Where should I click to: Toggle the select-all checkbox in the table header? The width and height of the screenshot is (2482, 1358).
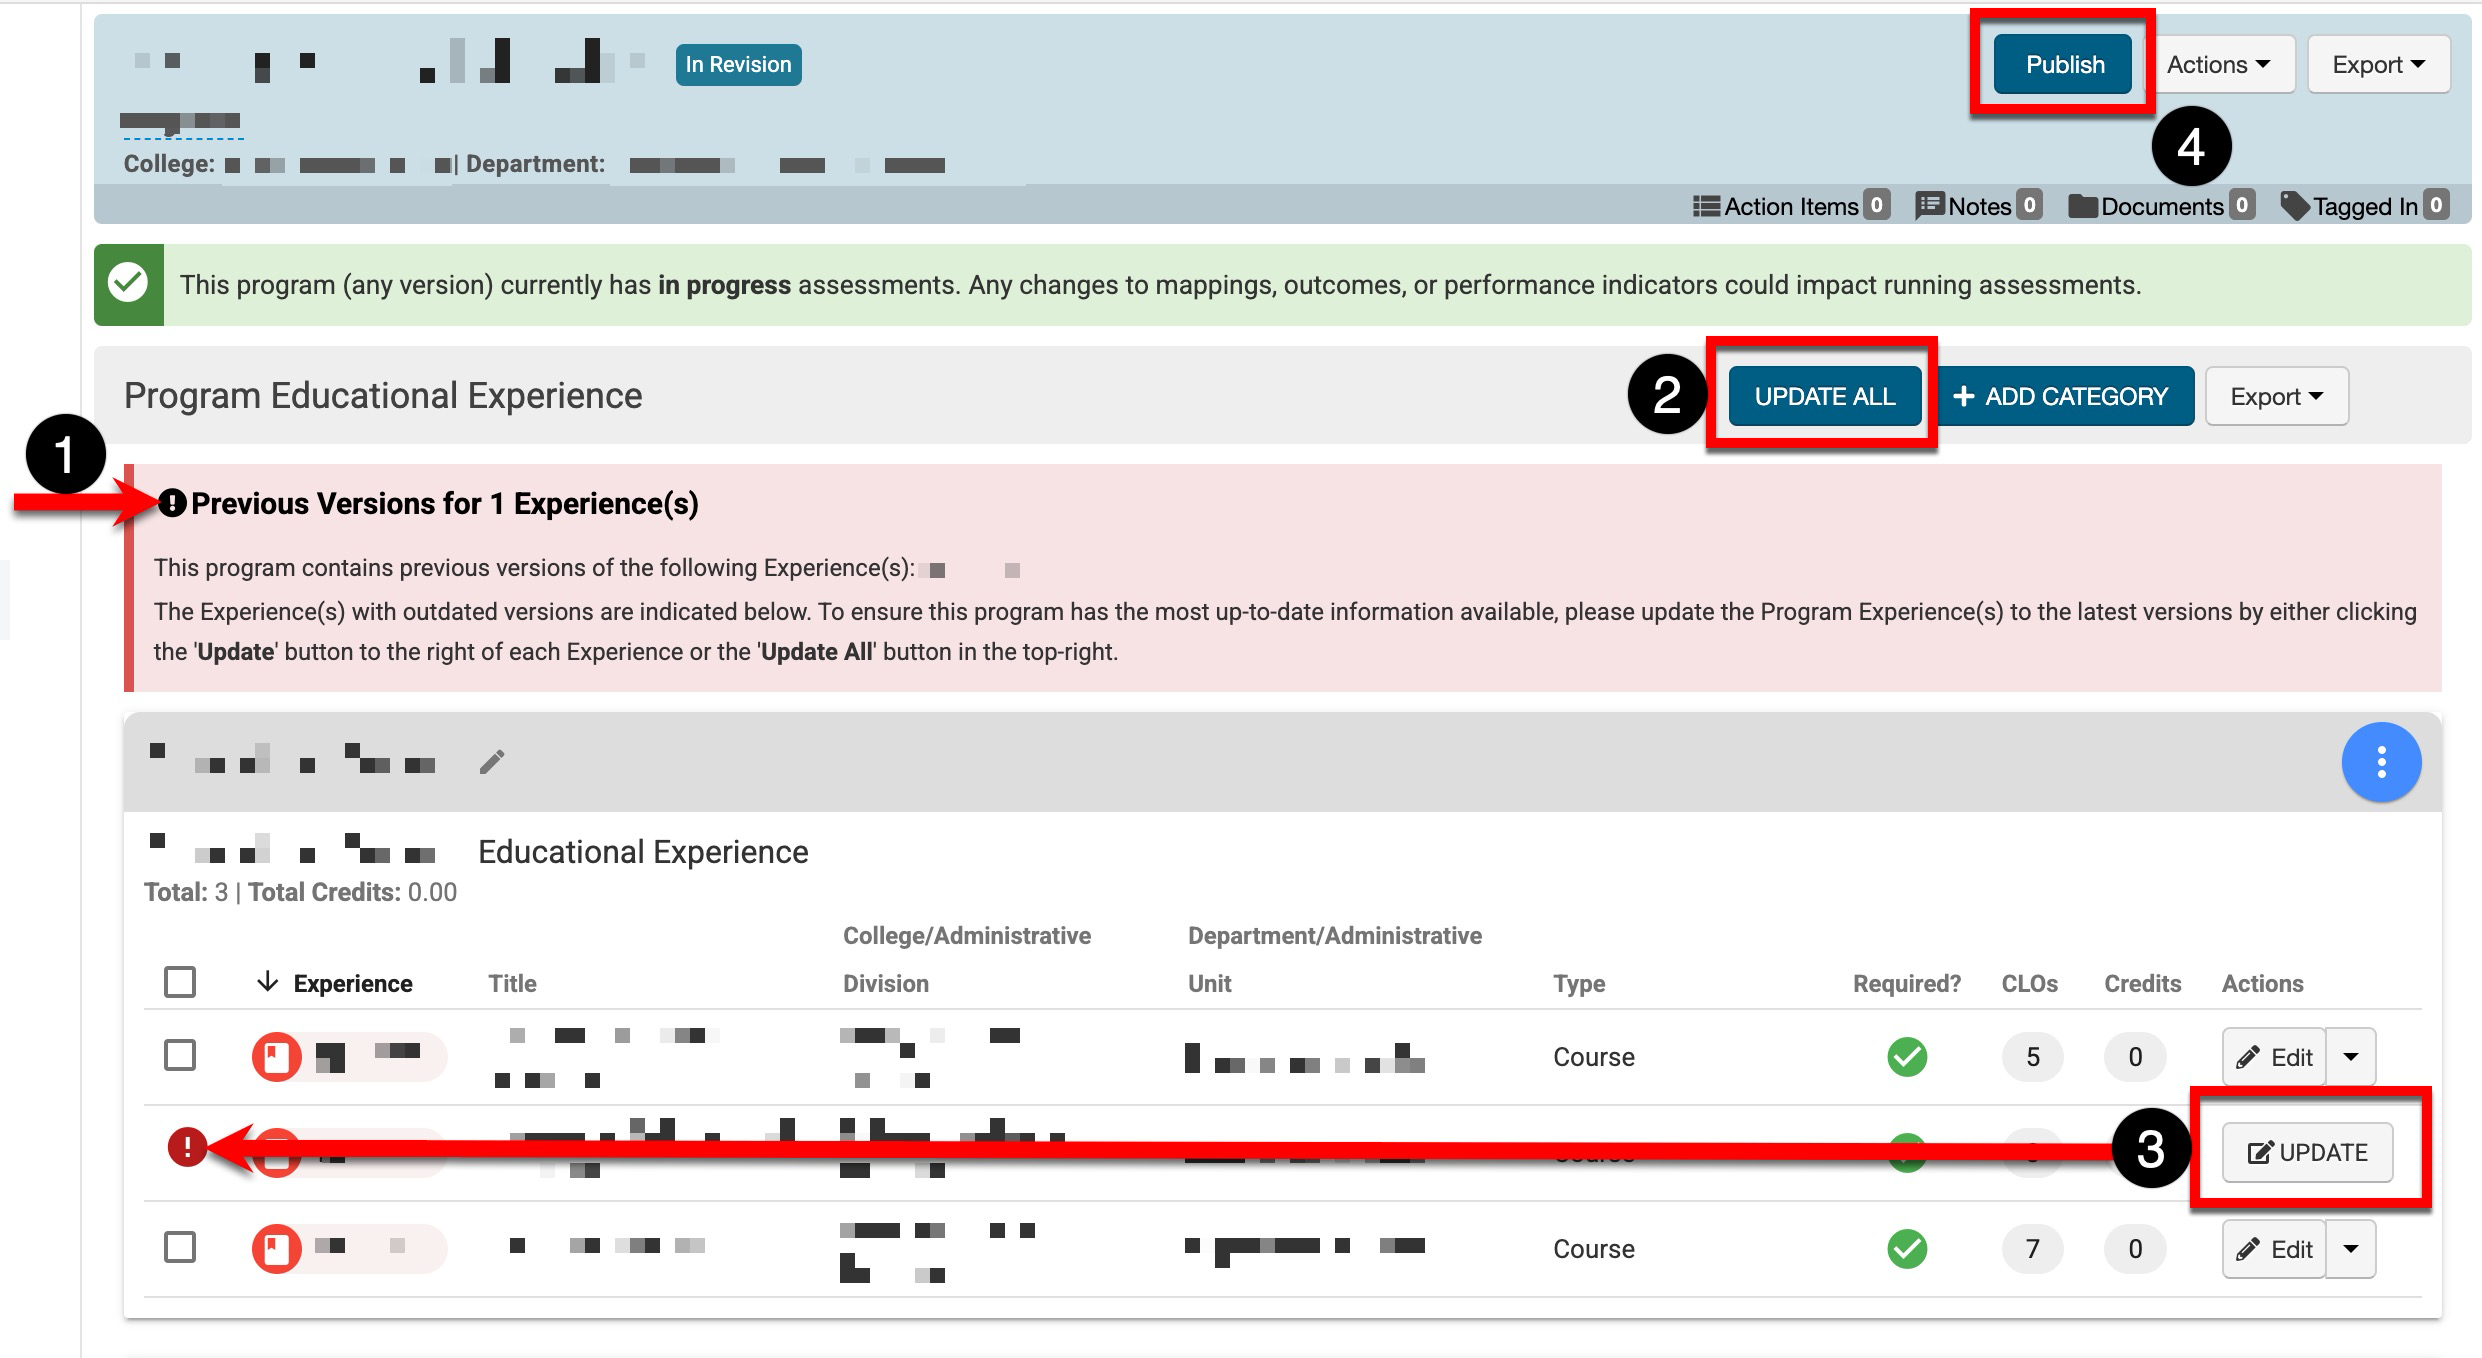coord(180,982)
